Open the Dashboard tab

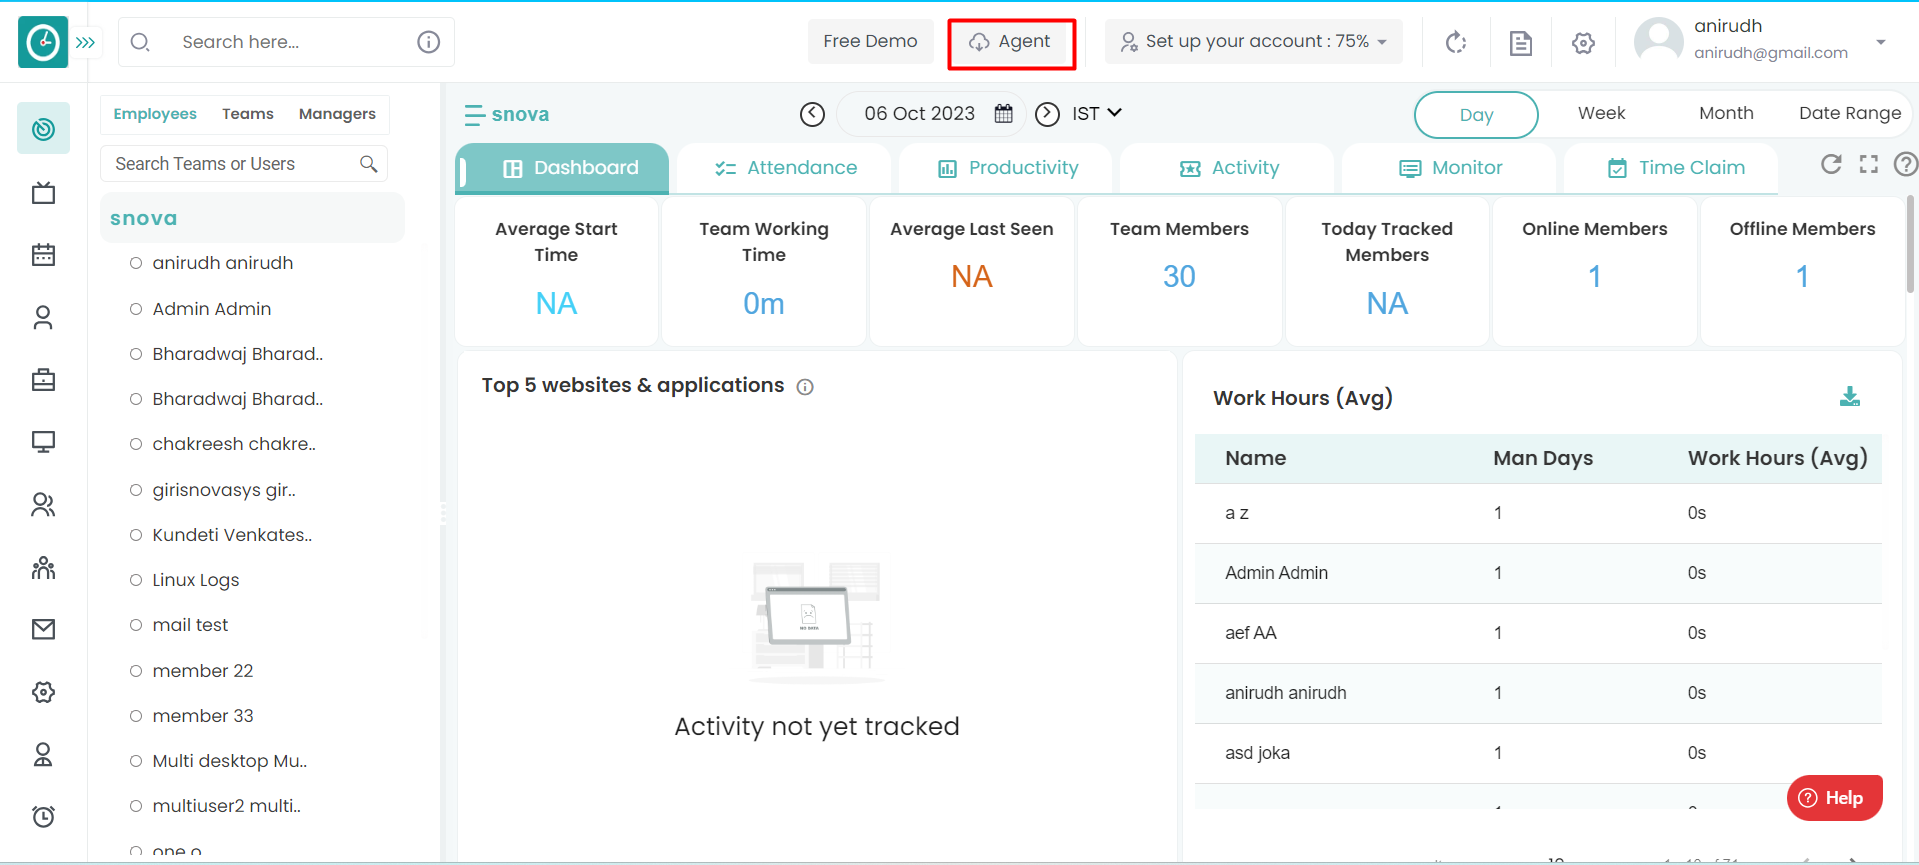[563, 168]
